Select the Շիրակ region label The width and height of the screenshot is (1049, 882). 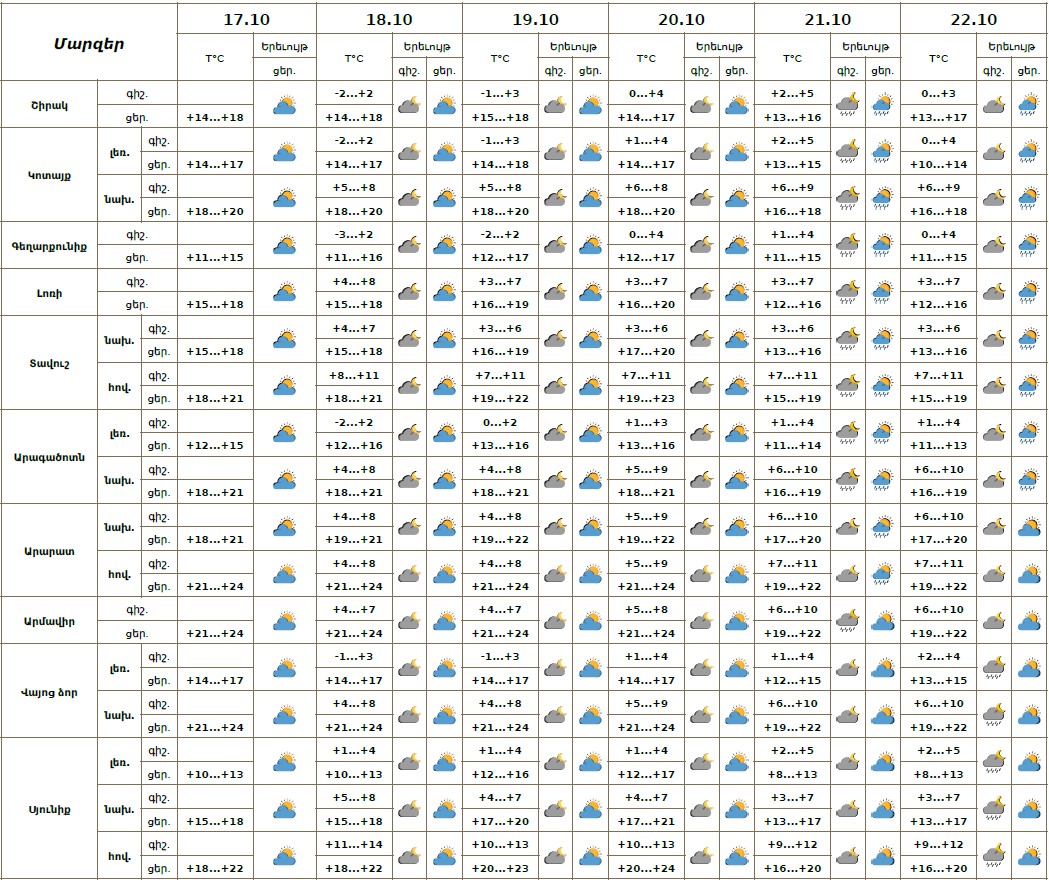point(49,104)
